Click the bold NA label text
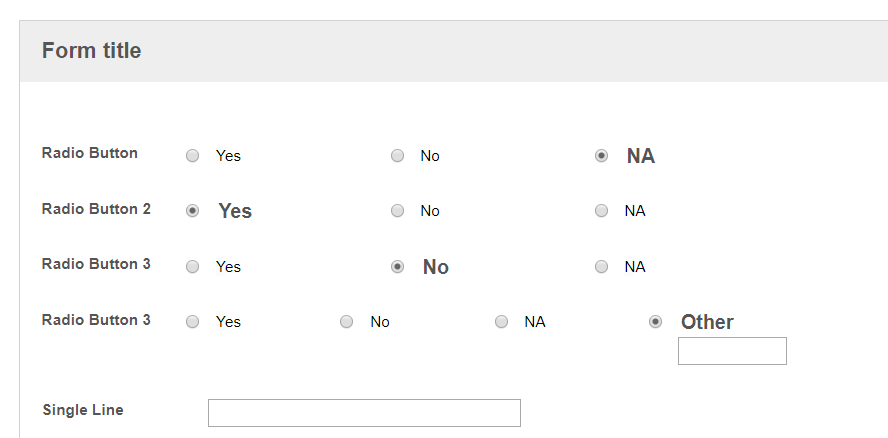The image size is (888, 438). click(641, 156)
